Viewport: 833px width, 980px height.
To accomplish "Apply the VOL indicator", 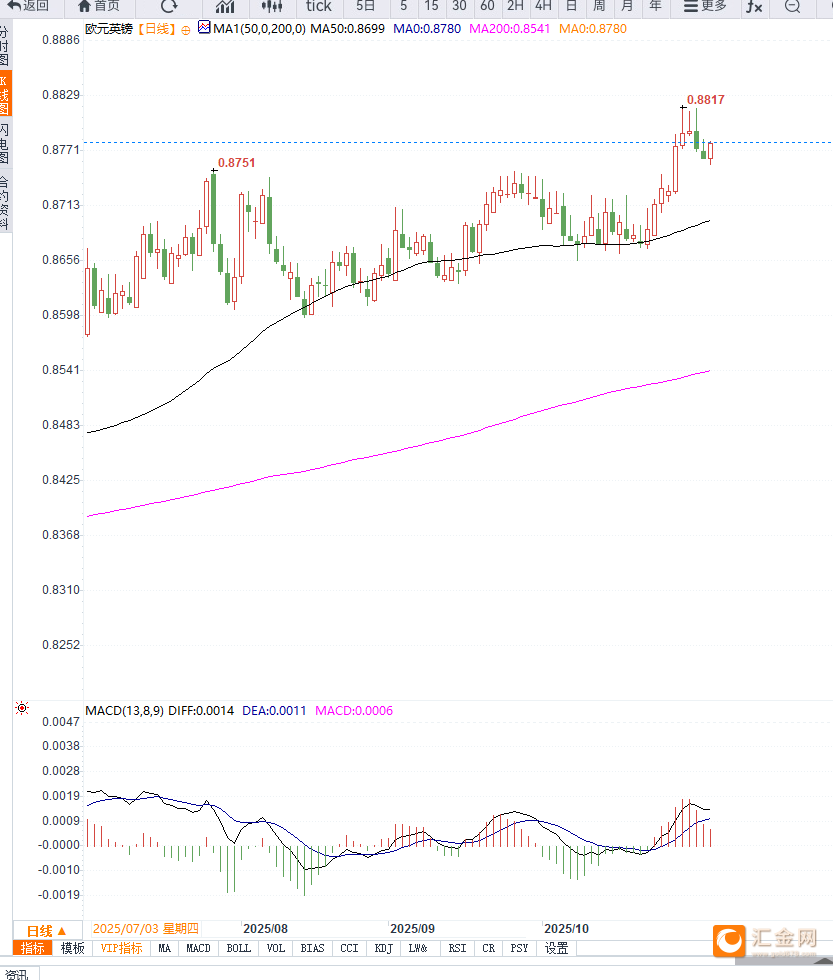I will click(x=276, y=948).
